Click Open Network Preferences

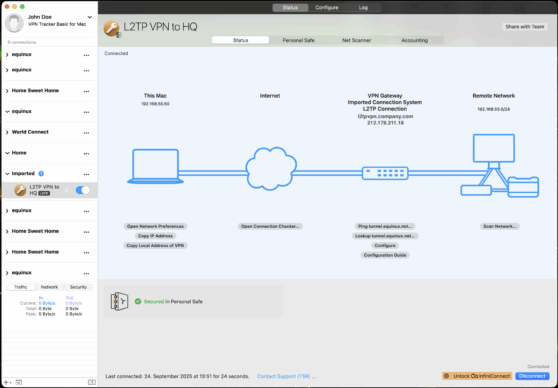(x=155, y=226)
